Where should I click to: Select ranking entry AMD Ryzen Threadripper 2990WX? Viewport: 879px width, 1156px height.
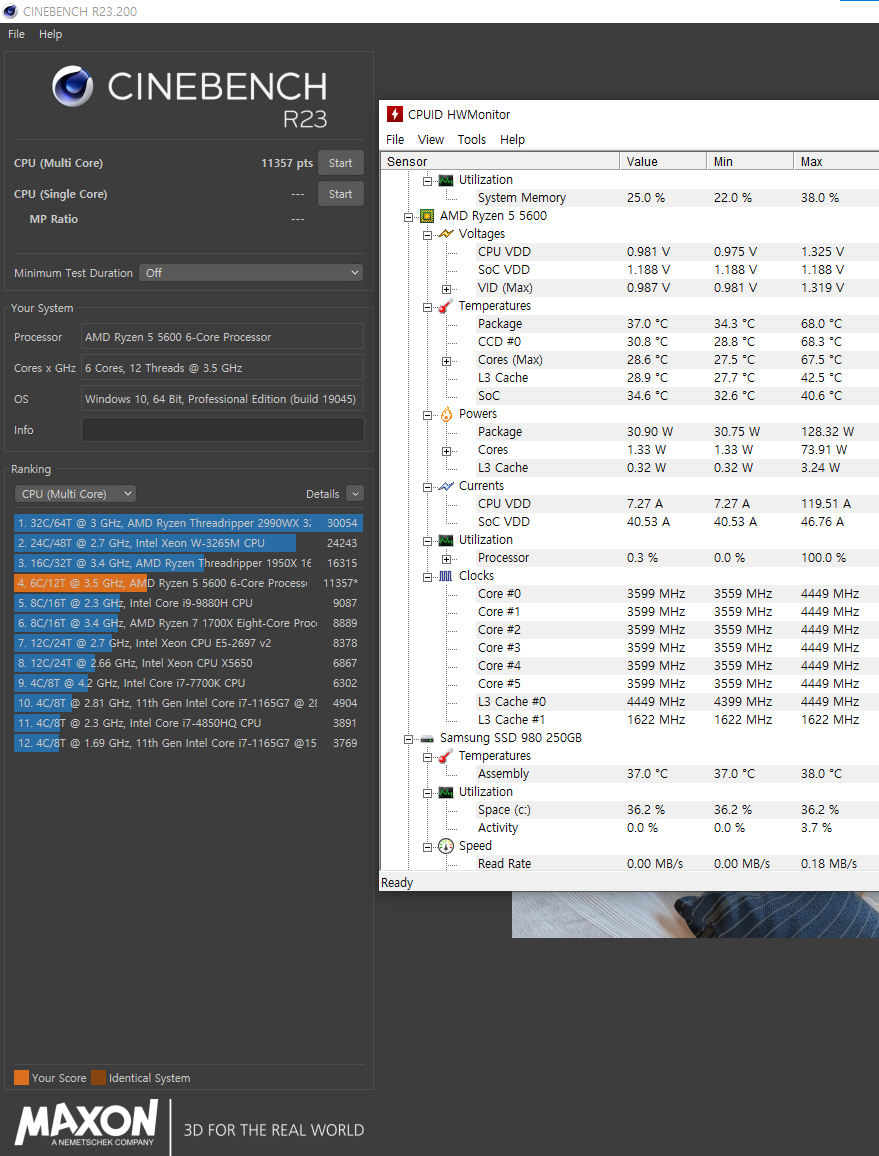(188, 523)
